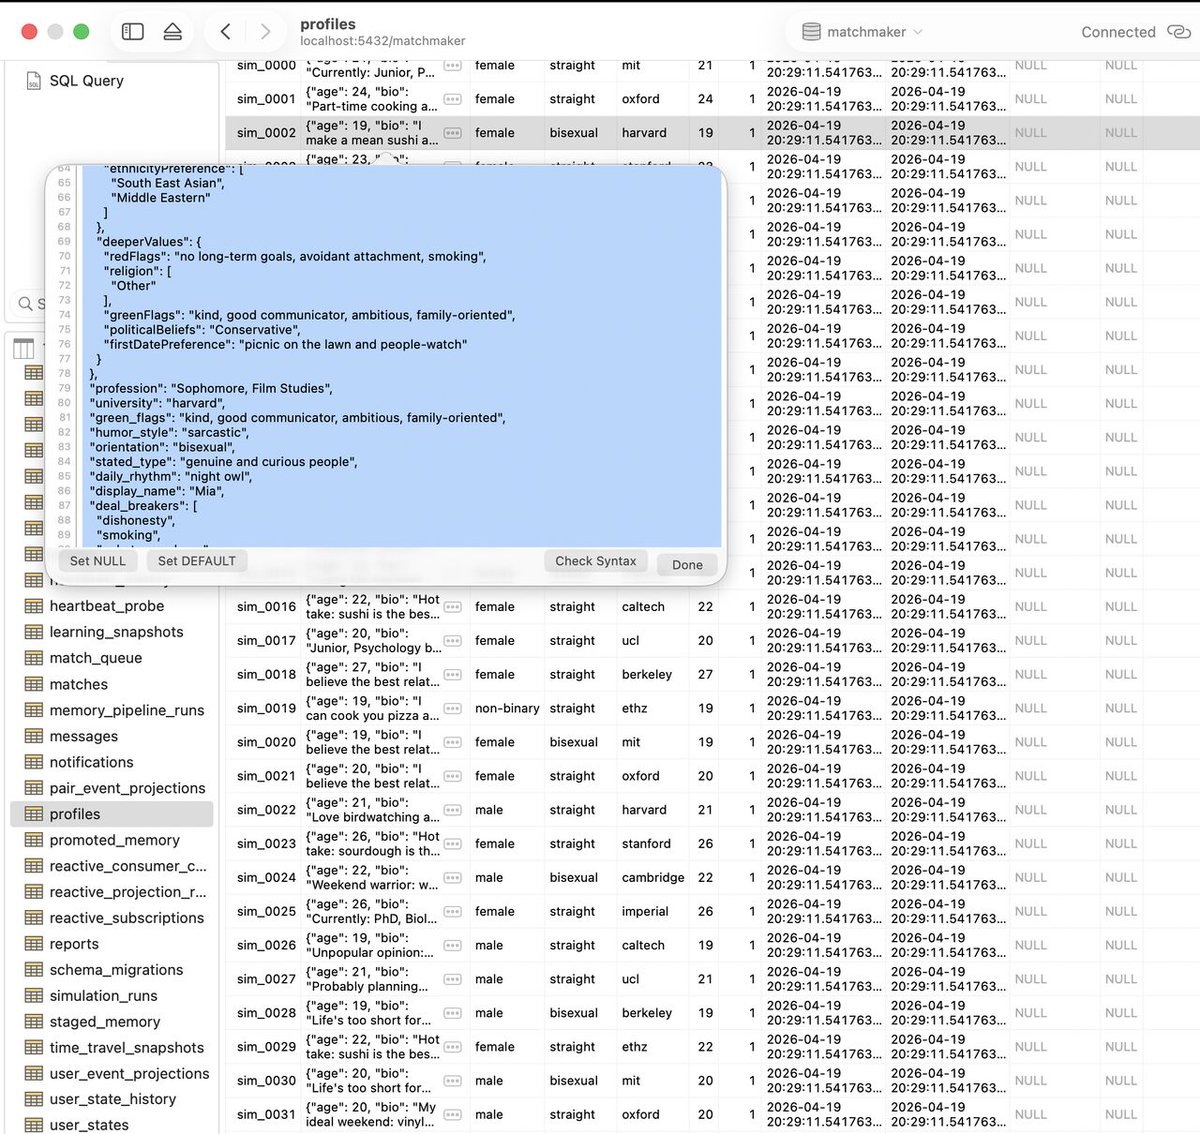1200x1134 pixels.
Task: Click age 27 cell in sim_0018 row
Action: [x=705, y=675]
